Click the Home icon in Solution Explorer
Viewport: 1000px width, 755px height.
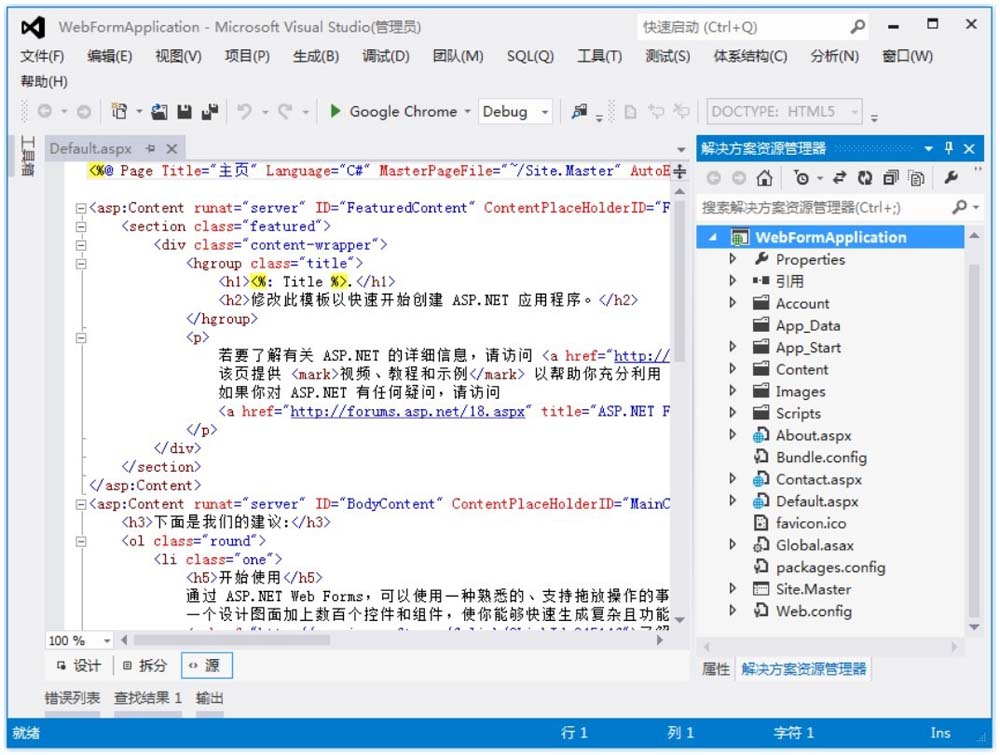(x=764, y=178)
